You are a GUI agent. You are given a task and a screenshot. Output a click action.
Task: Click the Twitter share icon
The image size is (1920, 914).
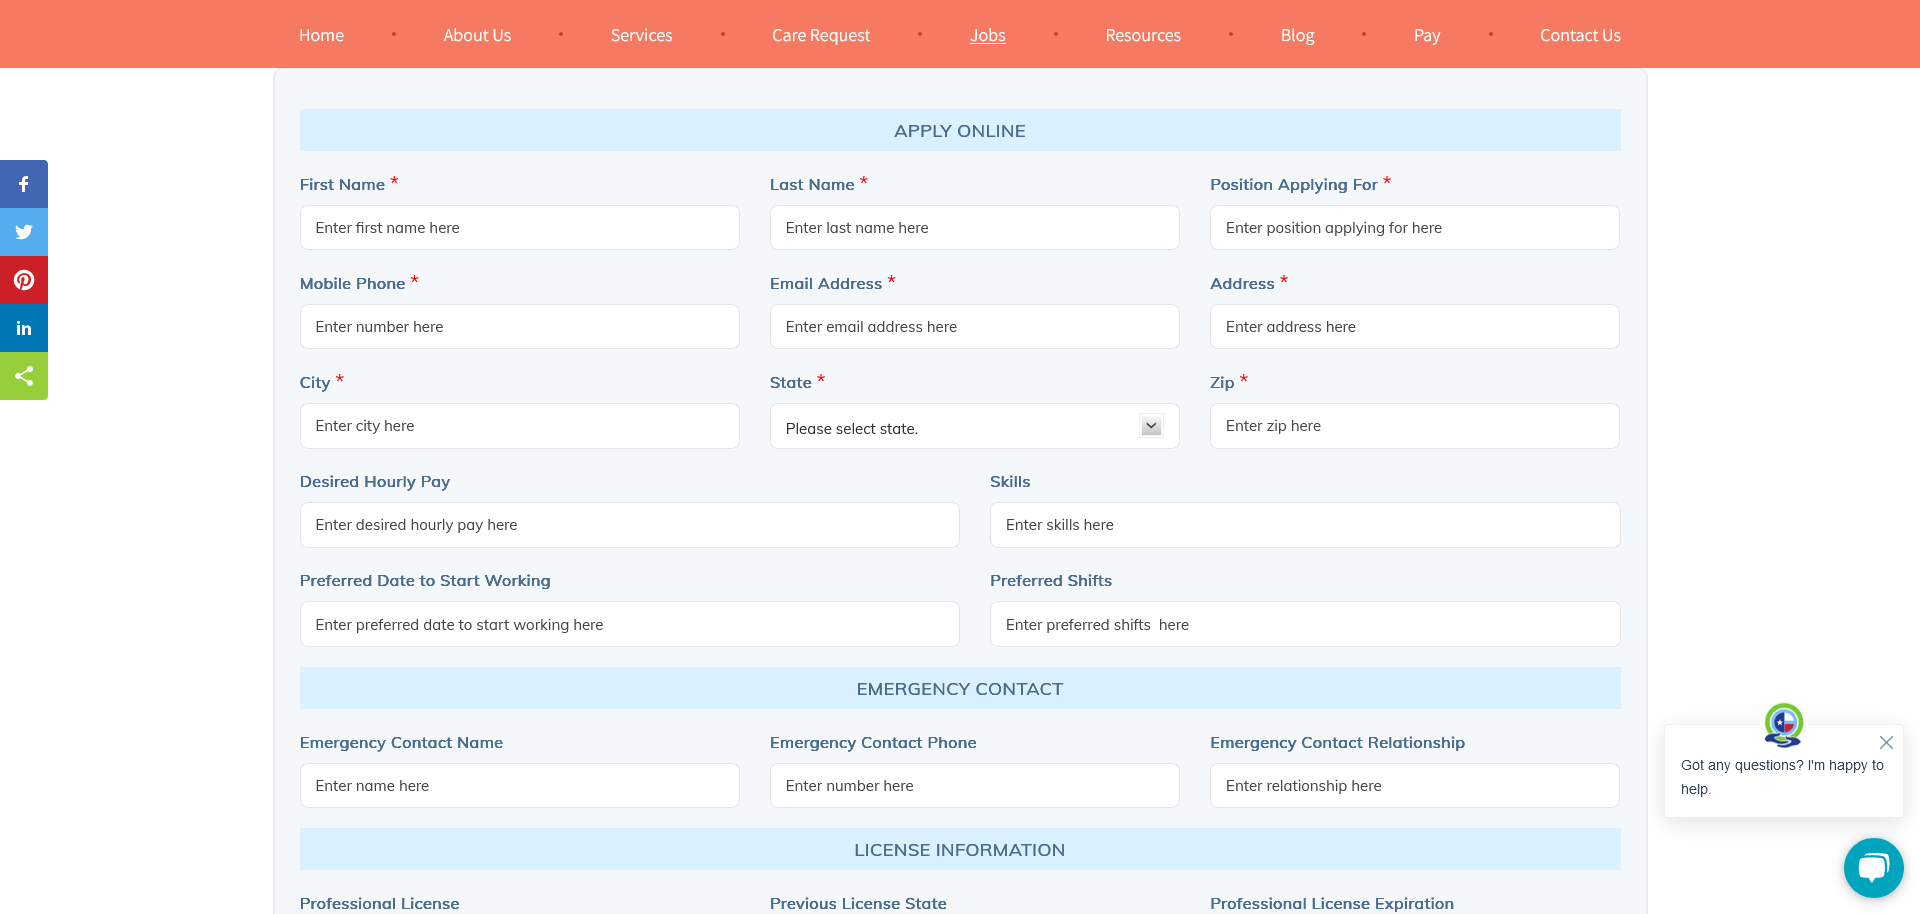point(24,232)
